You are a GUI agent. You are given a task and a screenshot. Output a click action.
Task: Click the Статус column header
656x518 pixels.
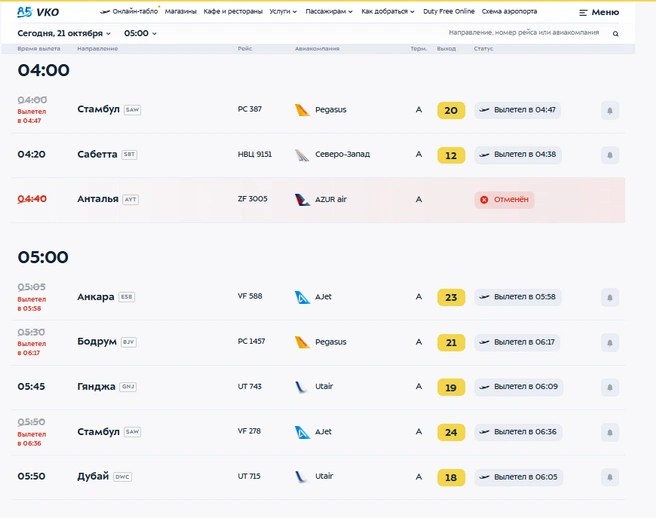click(483, 49)
